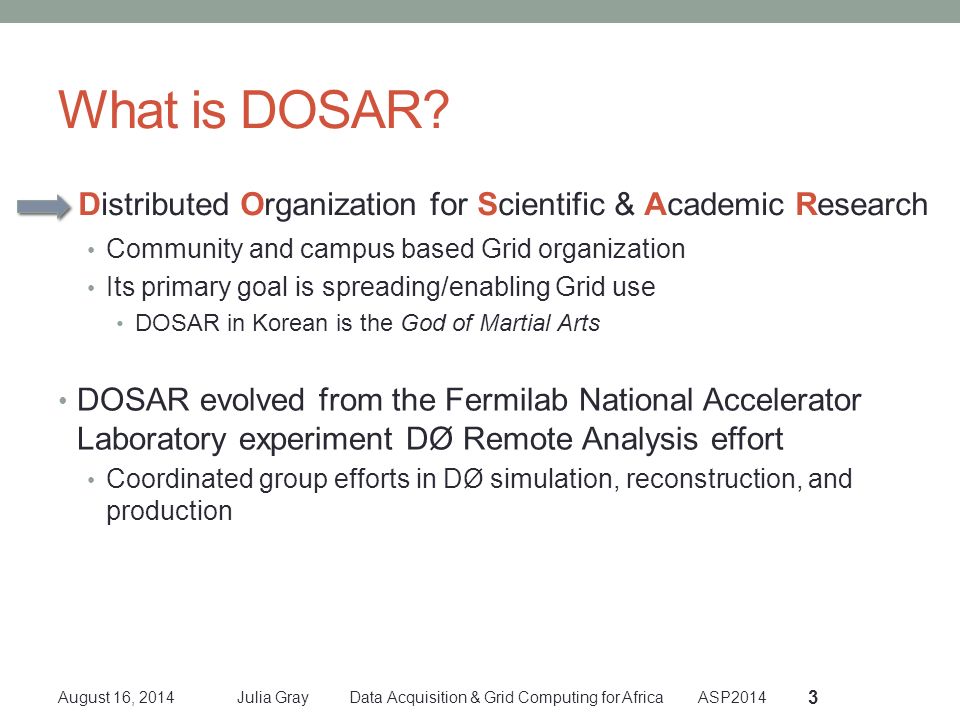Click the bullet starting 'Coordinated group efforts in DØ simulation'

479,495
